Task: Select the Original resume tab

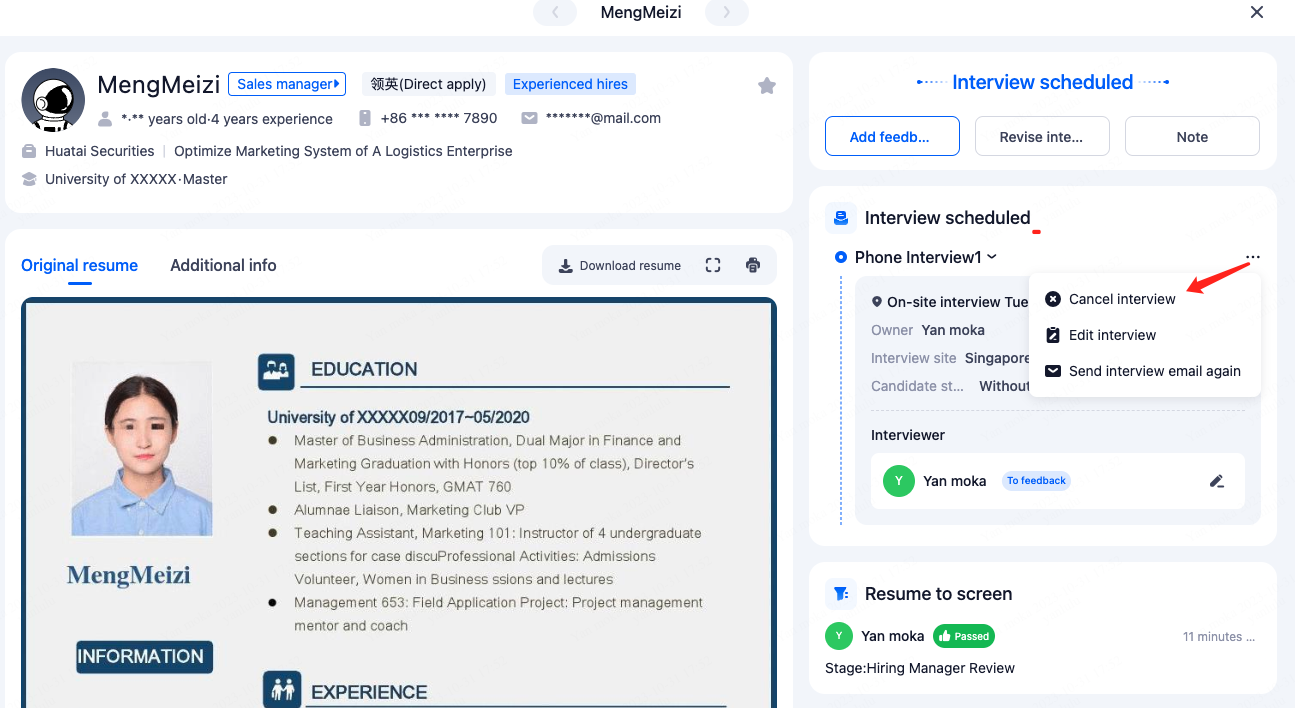Action: click(79, 265)
